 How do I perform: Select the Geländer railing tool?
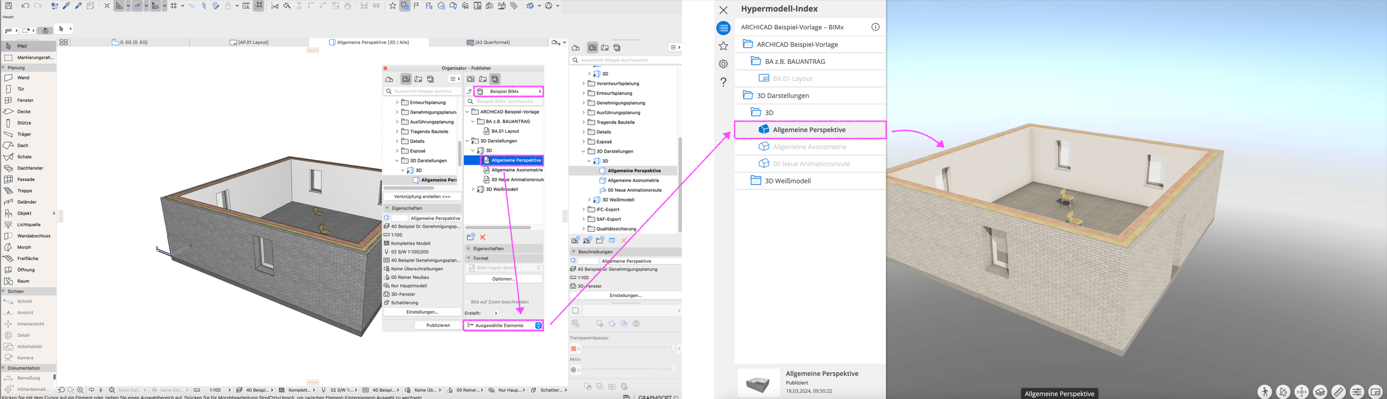[28, 202]
